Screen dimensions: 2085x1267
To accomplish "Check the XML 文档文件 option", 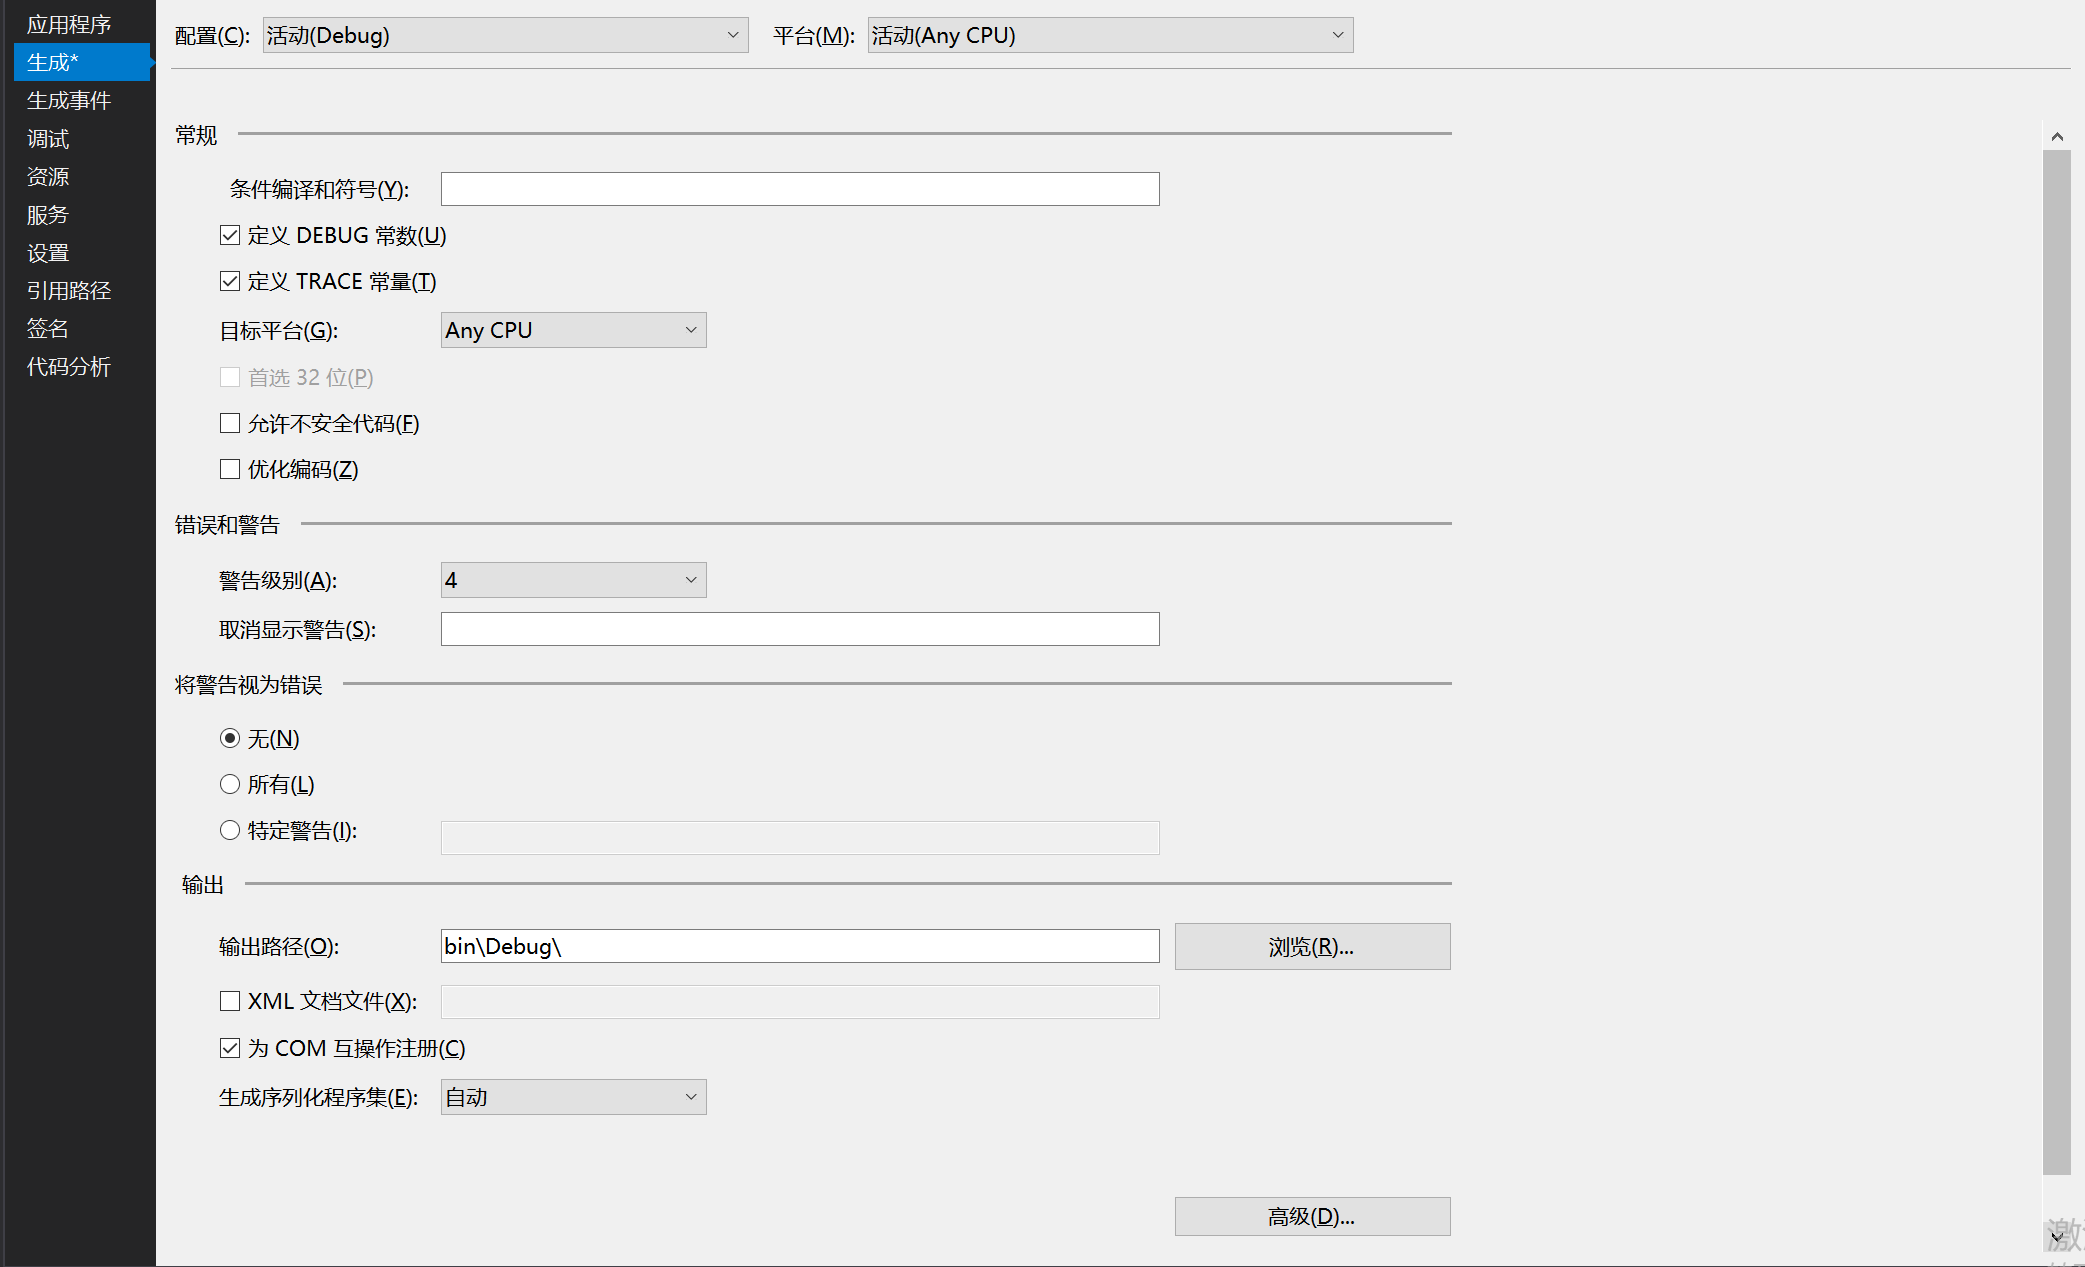I will click(x=230, y=1001).
